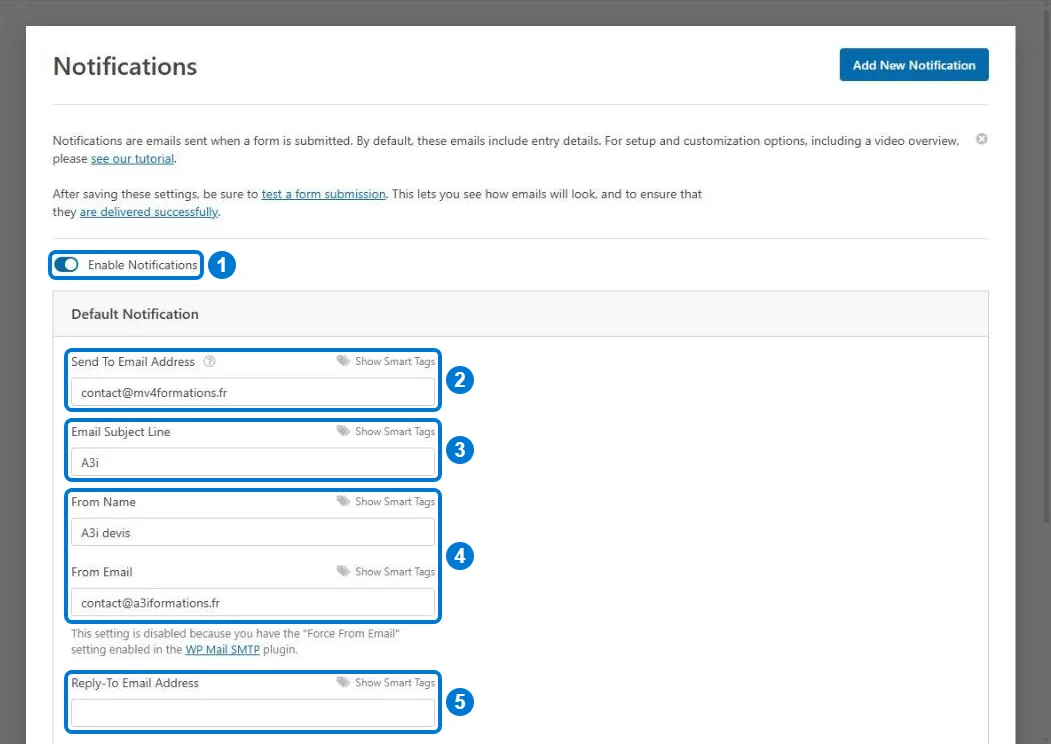This screenshot has height=744, width=1051.
Task: Click the tag icon for Send To Email Address
Action: (x=343, y=361)
